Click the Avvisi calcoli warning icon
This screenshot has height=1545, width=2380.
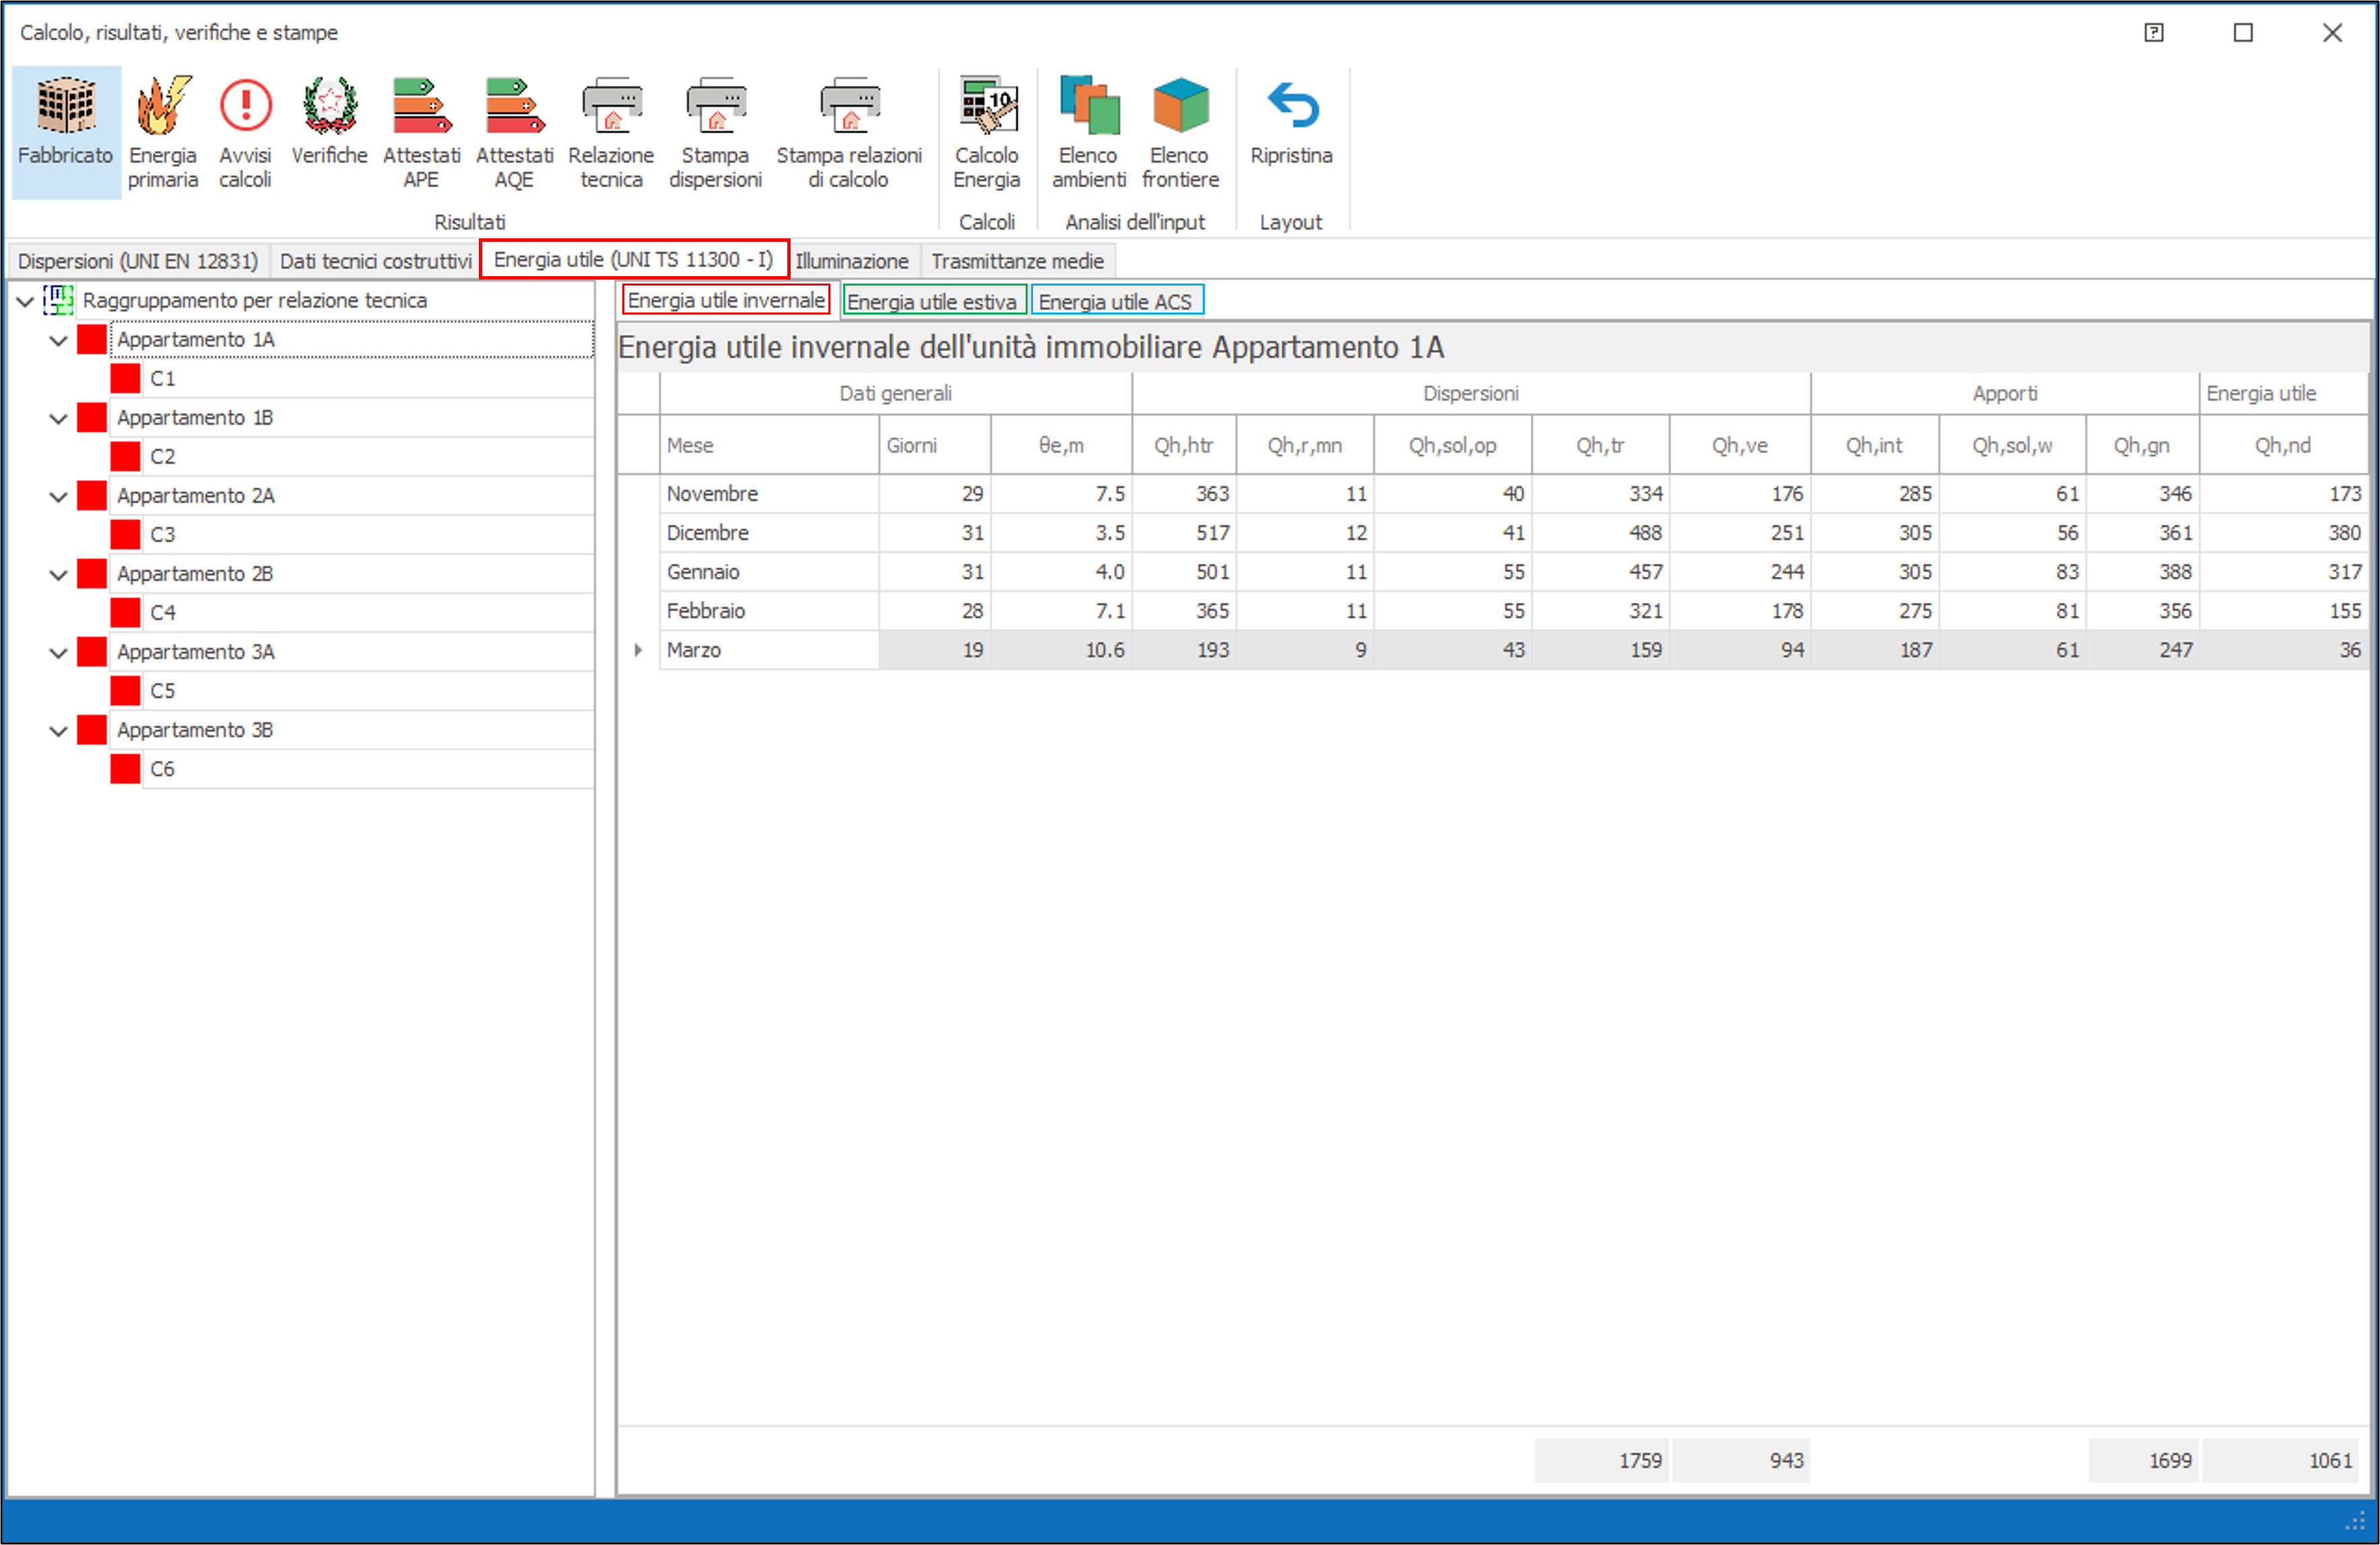click(245, 131)
